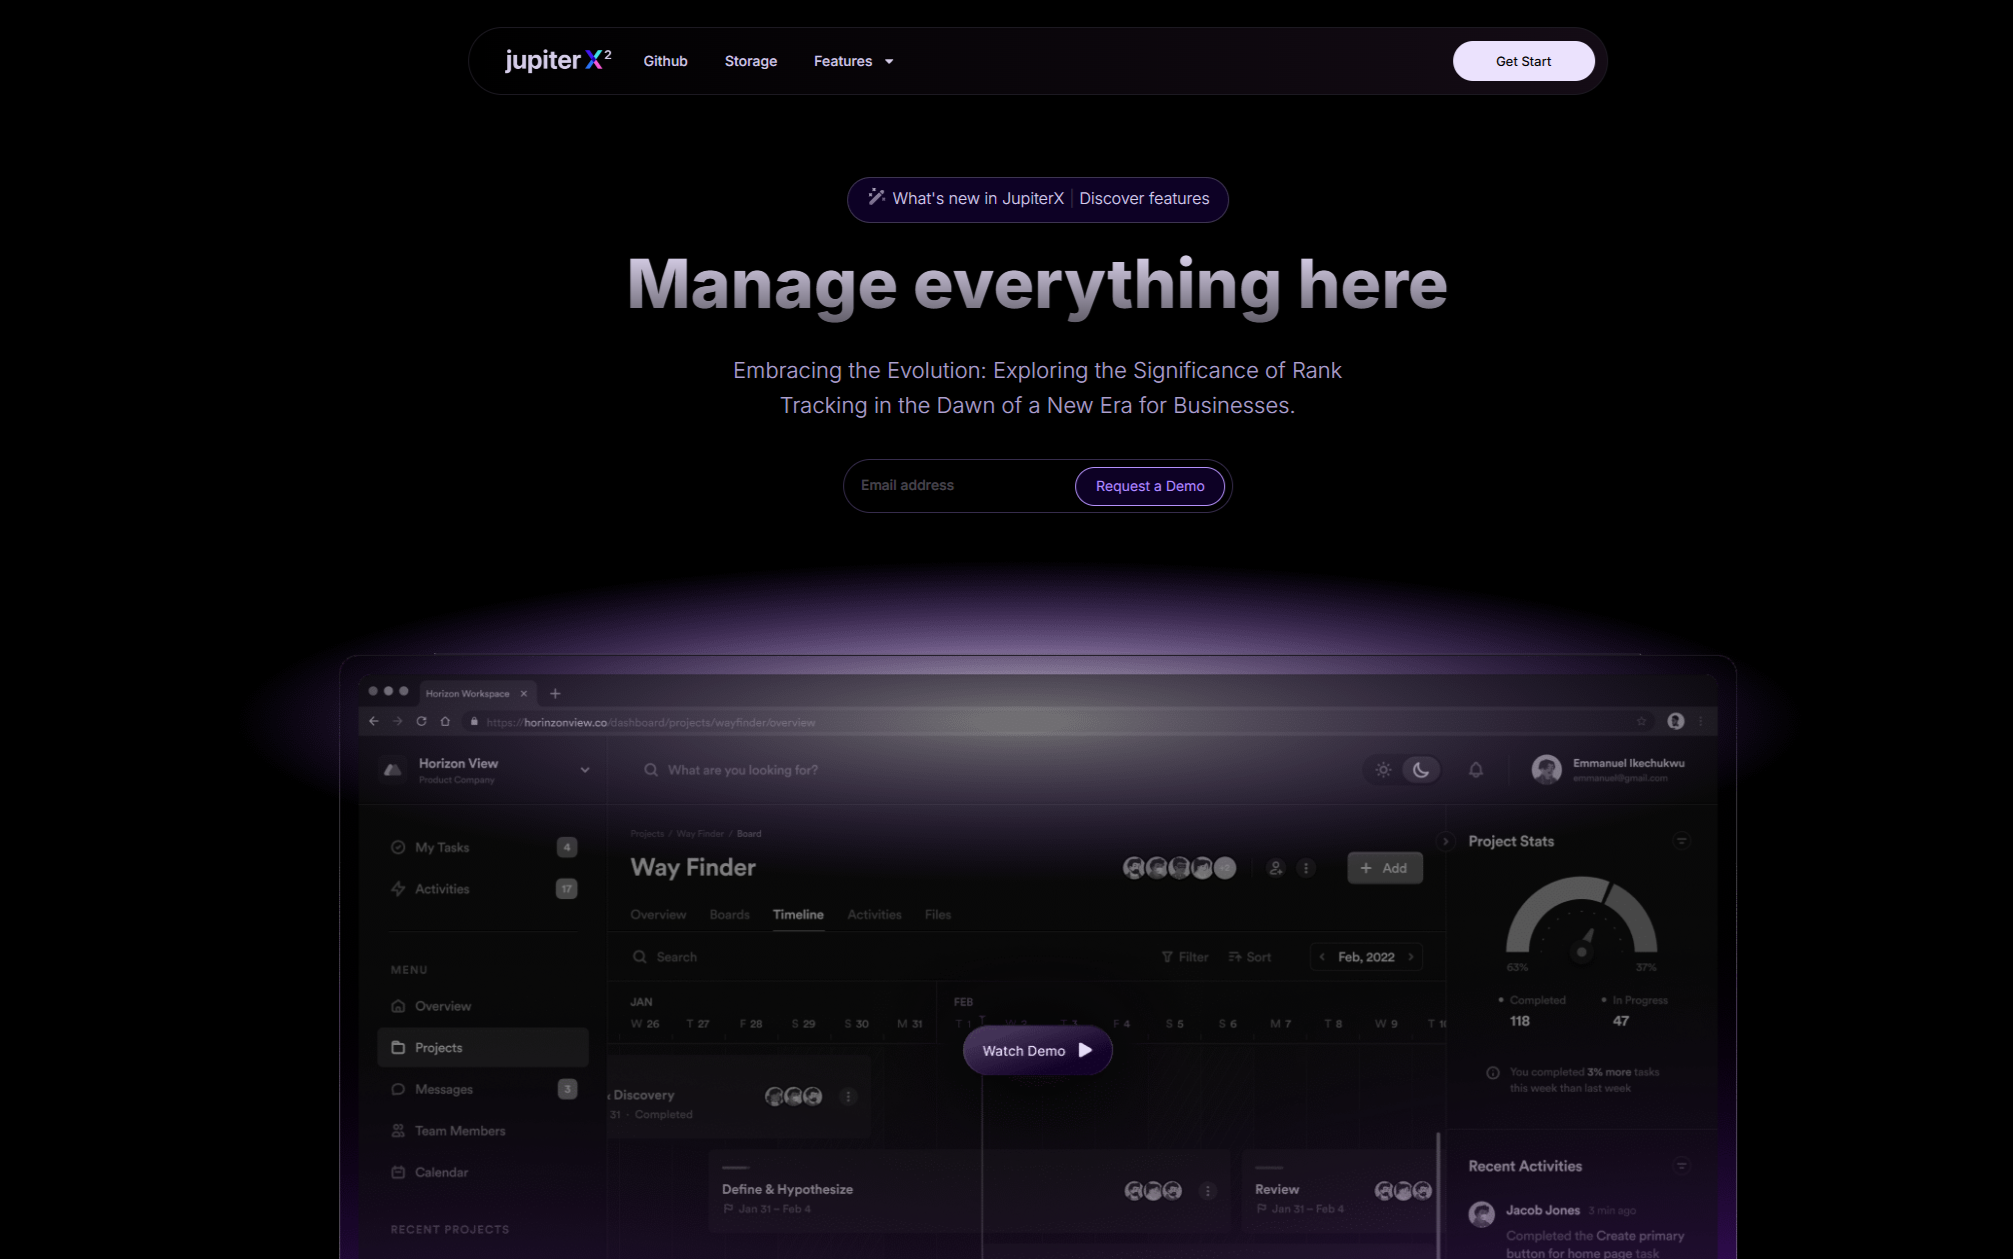The image size is (2013, 1259).
Task: Click the jupiterX logo
Action: point(557,61)
